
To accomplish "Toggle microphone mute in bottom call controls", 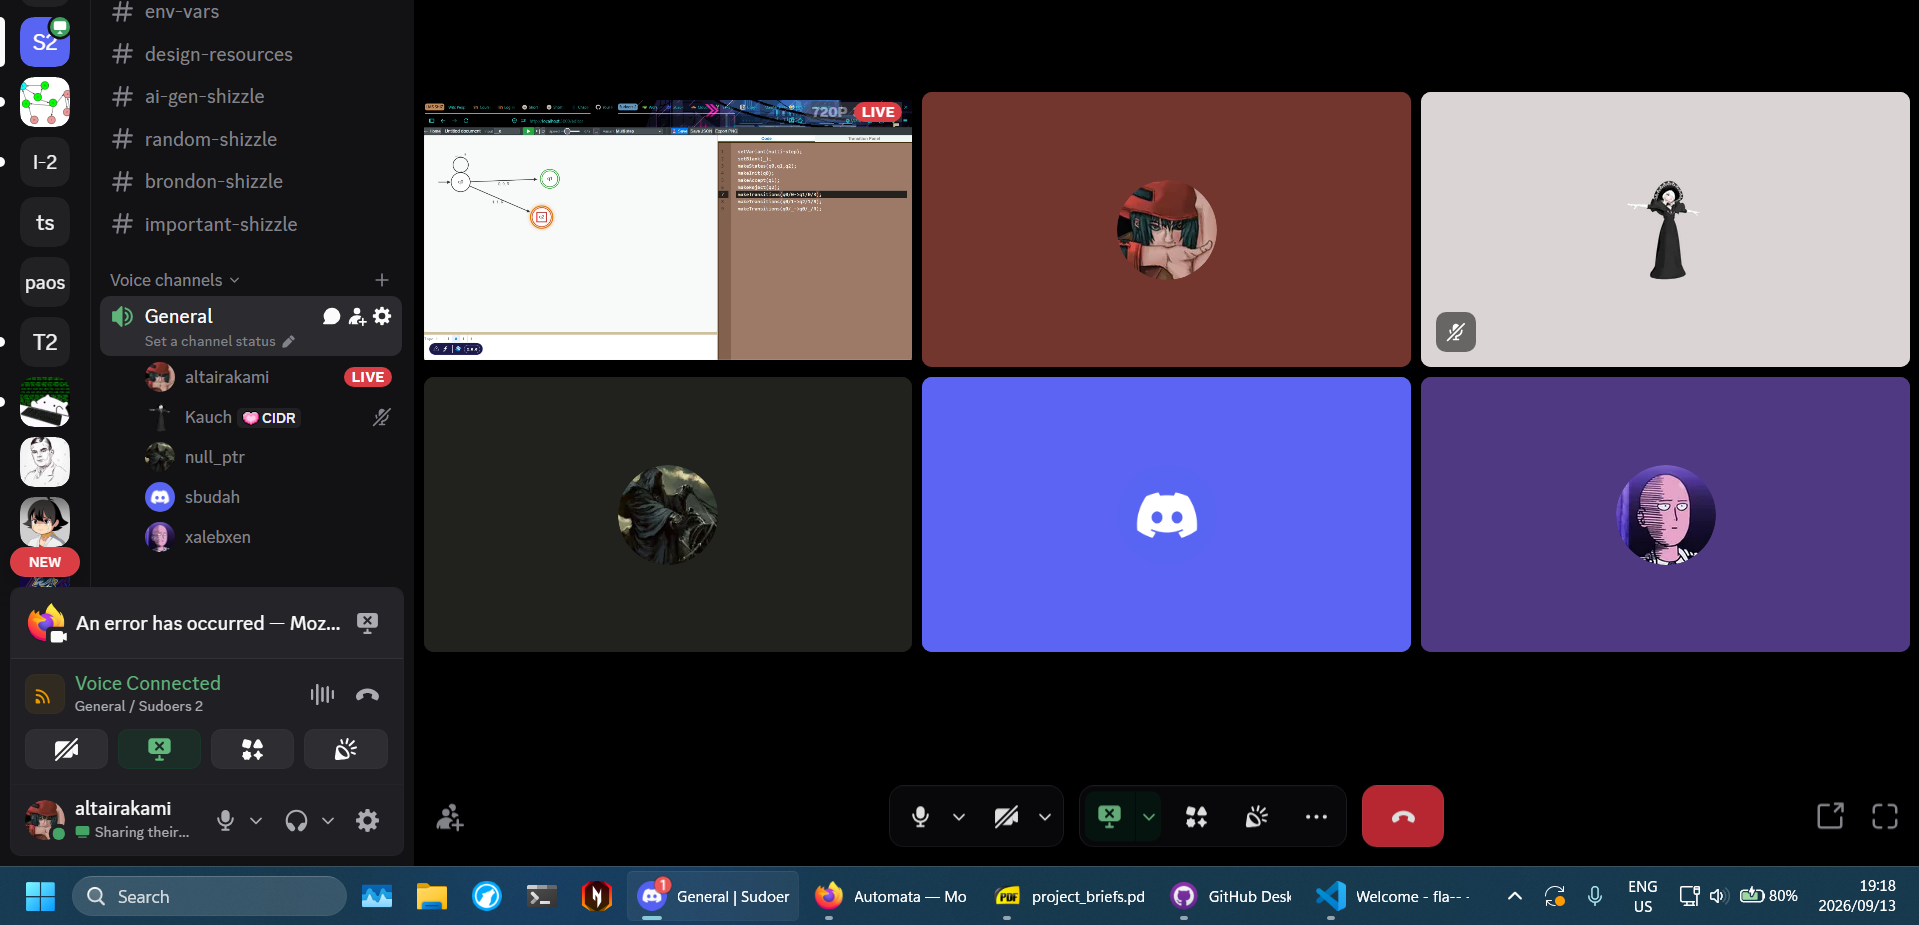I will 921,817.
